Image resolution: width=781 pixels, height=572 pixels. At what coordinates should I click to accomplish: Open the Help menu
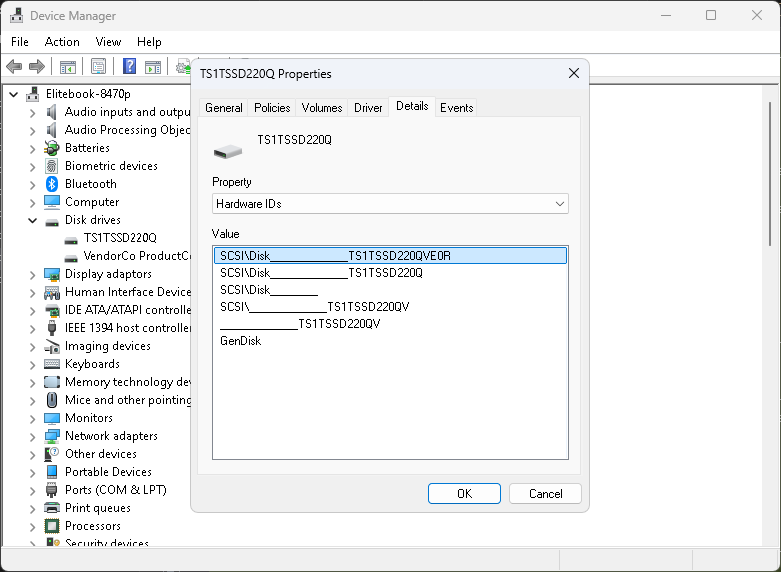(x=149, y=42)
